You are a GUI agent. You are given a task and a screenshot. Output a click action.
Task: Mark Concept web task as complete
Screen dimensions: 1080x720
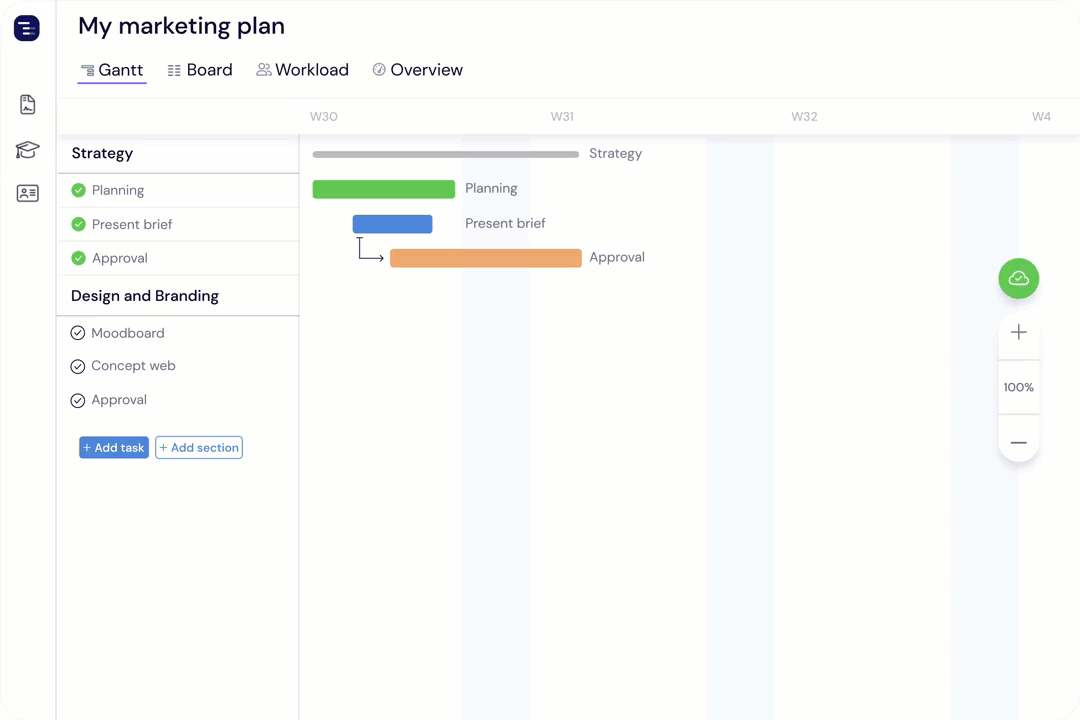click(x=78, y=367)
